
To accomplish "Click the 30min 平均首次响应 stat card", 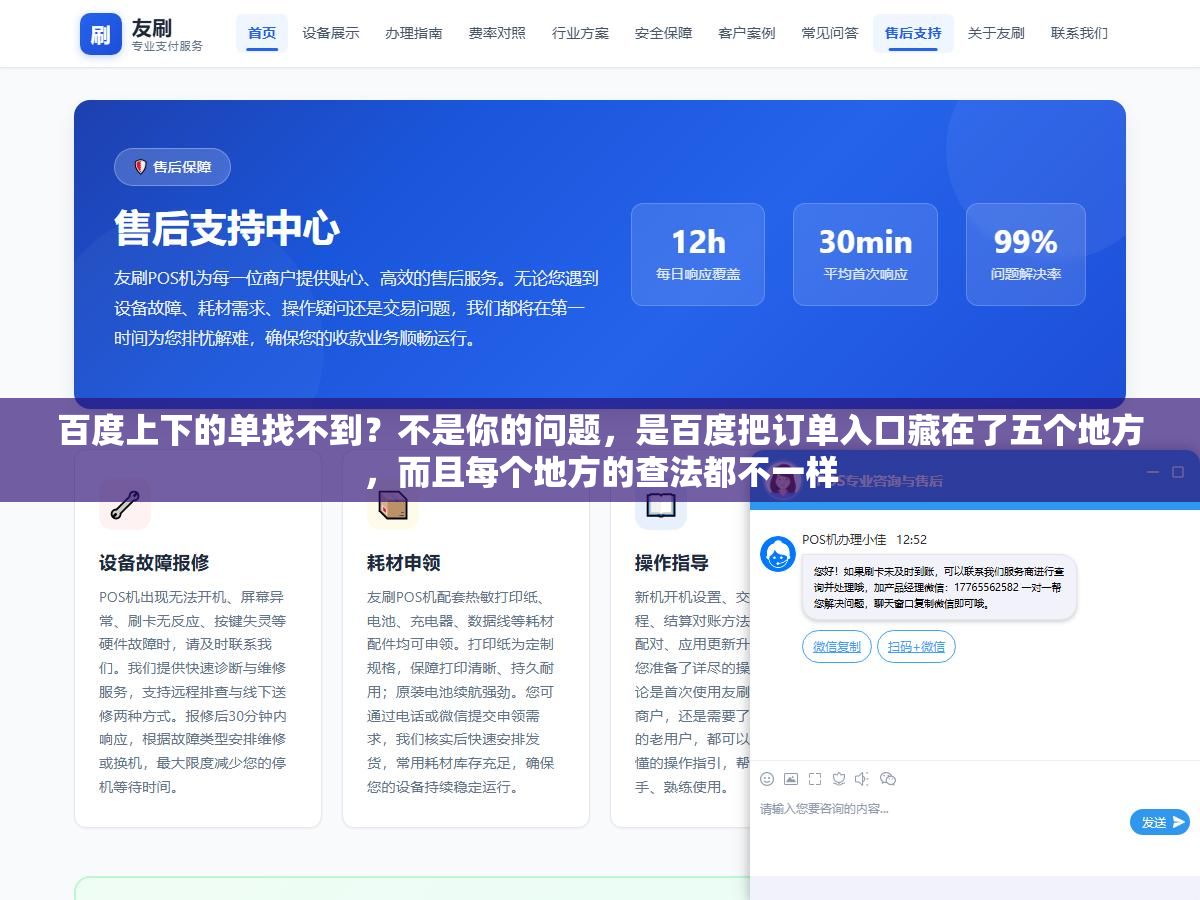I will click(x=865, y=254).
